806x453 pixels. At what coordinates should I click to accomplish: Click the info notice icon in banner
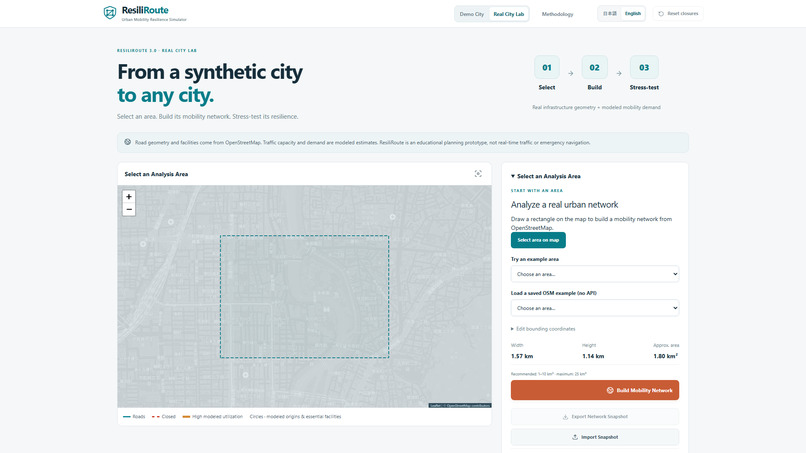tap(127, 142)
